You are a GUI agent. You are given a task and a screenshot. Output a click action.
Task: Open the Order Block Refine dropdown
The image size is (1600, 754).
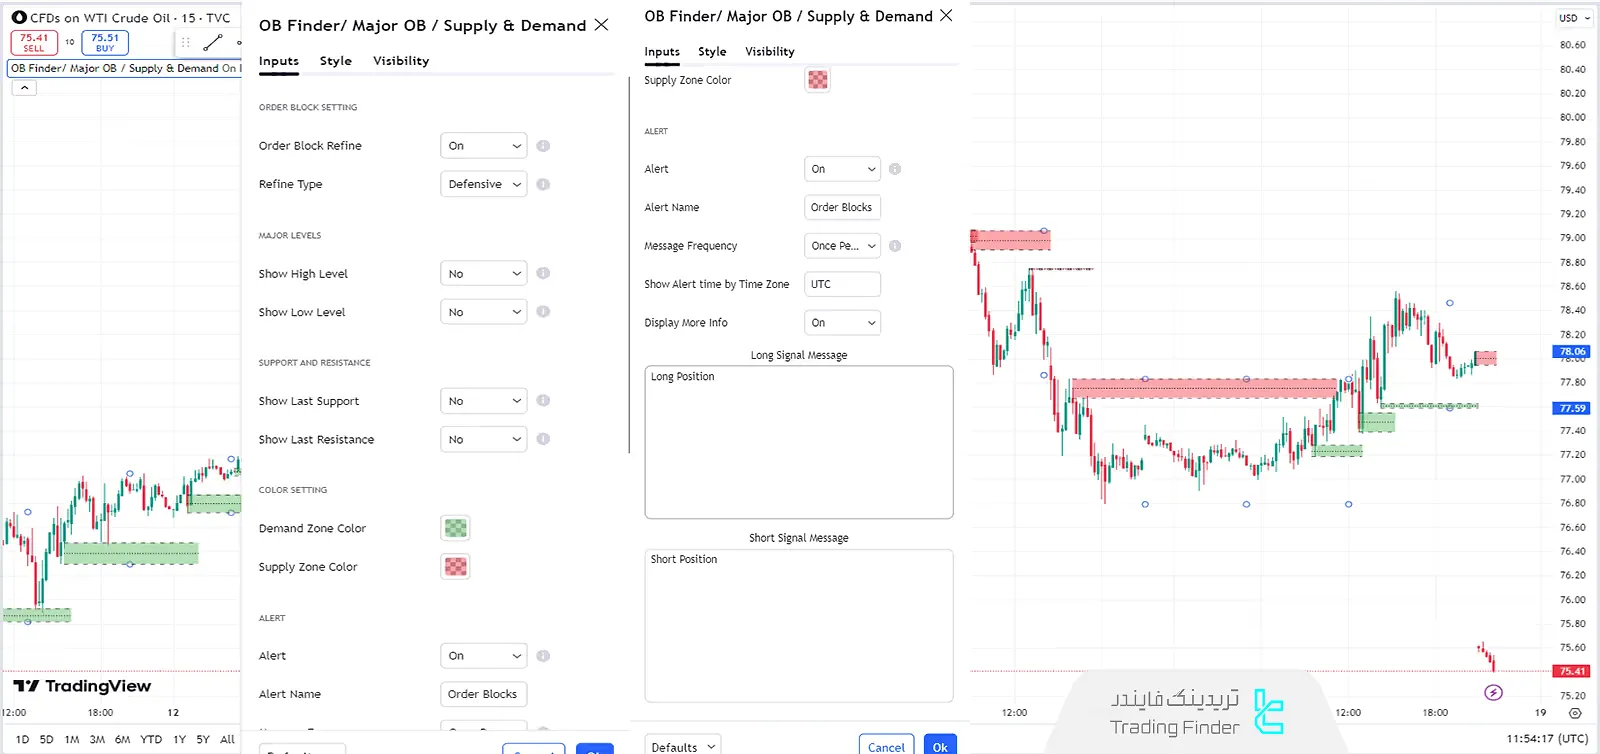[483, 146]
